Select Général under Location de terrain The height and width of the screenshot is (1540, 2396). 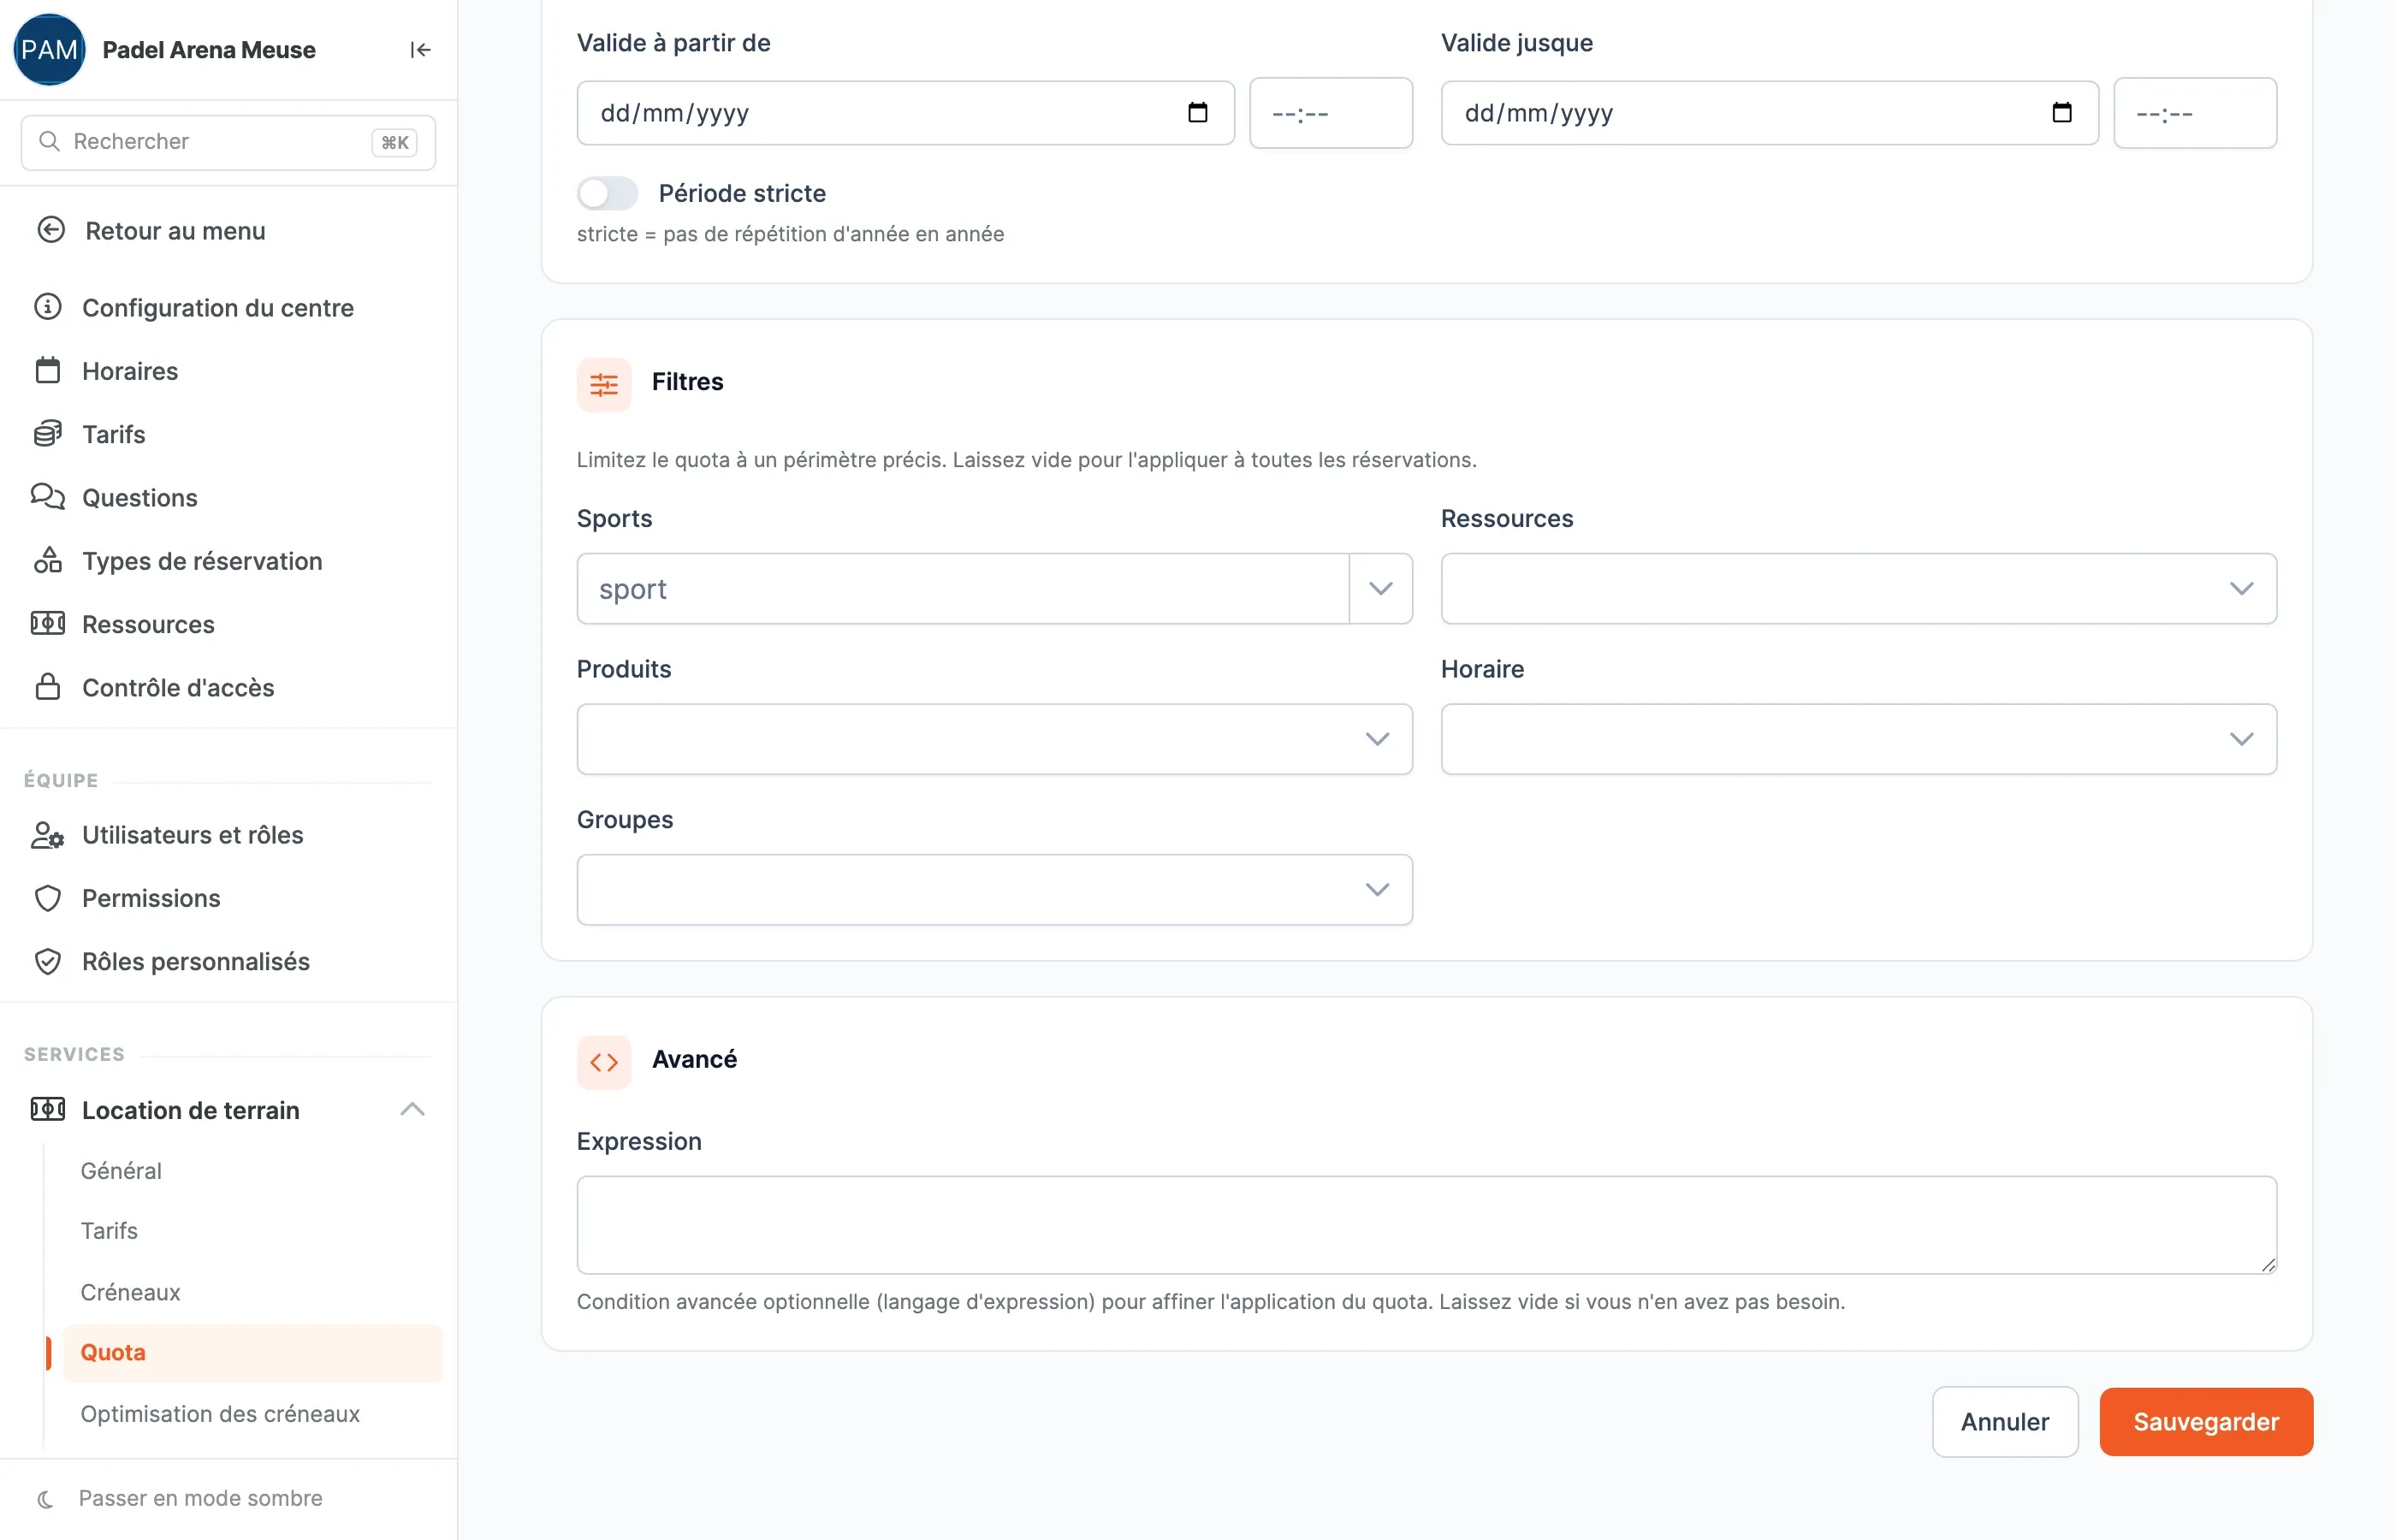tap(121, 1170)
